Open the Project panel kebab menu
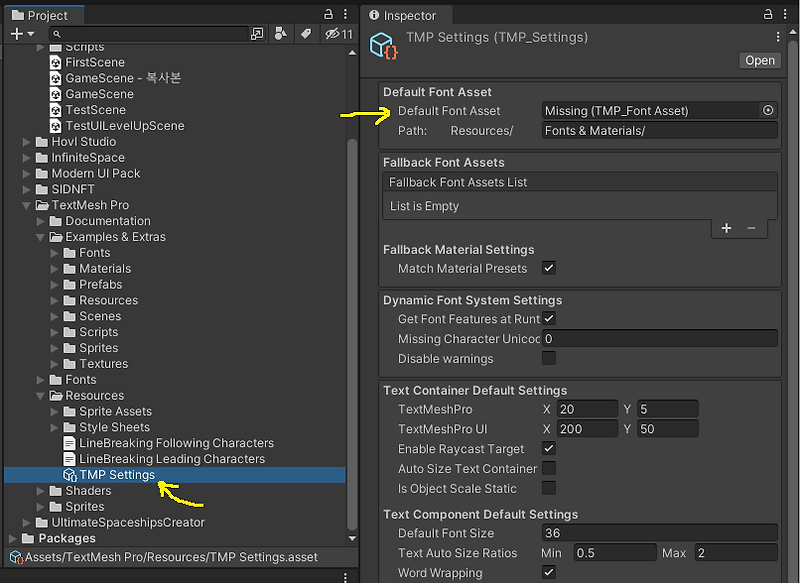800x583 pixels. tap(345, 14)
